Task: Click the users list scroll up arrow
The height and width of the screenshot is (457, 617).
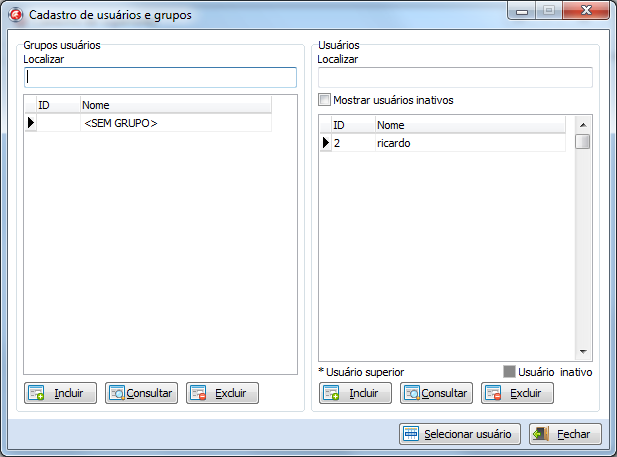Action: (582, 123)
